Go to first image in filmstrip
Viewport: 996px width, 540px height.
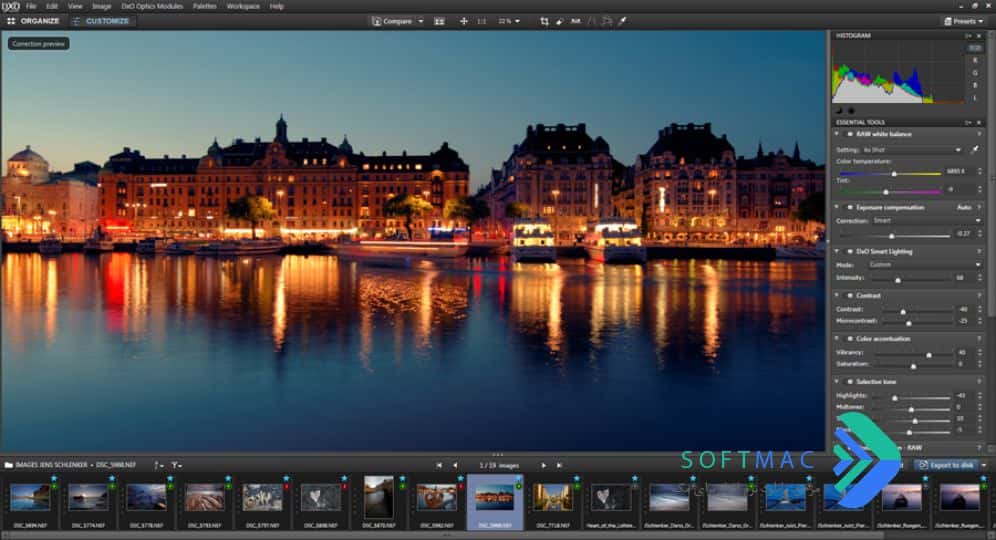pos(439,466)
